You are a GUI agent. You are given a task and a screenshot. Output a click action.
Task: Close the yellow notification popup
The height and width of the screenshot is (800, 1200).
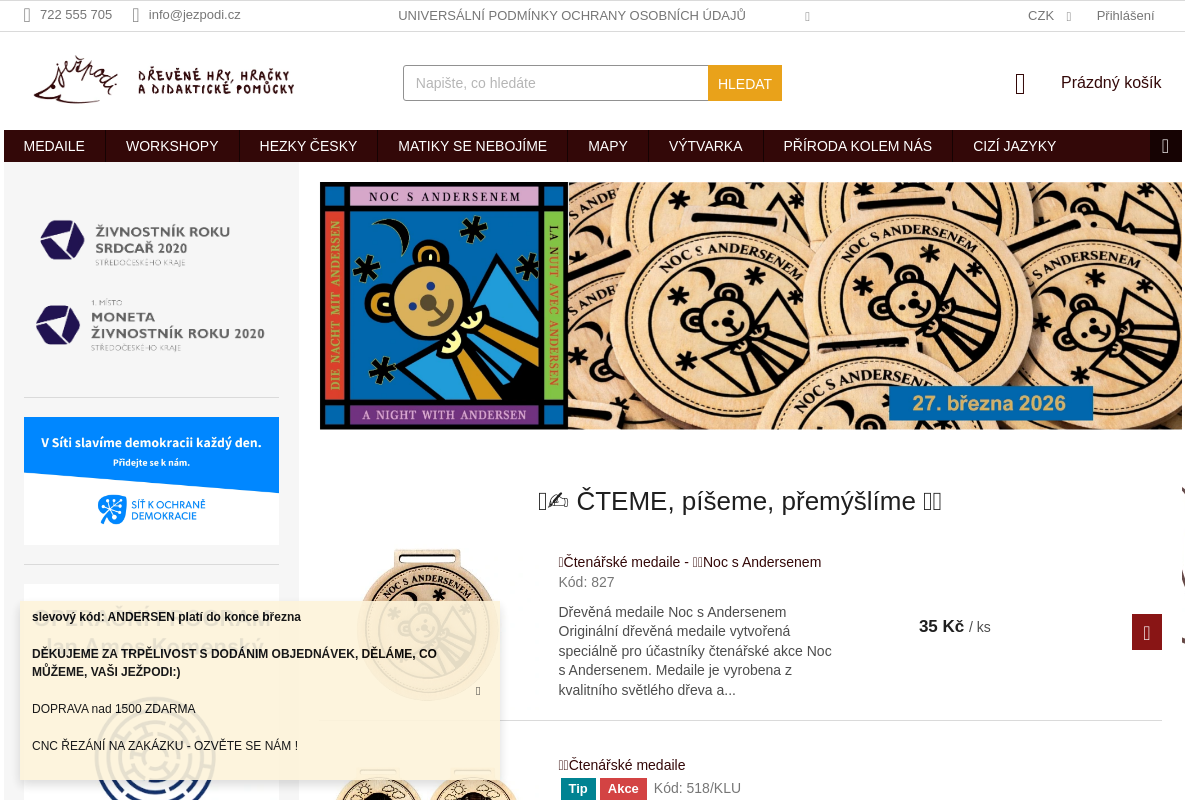coord(478,691)
